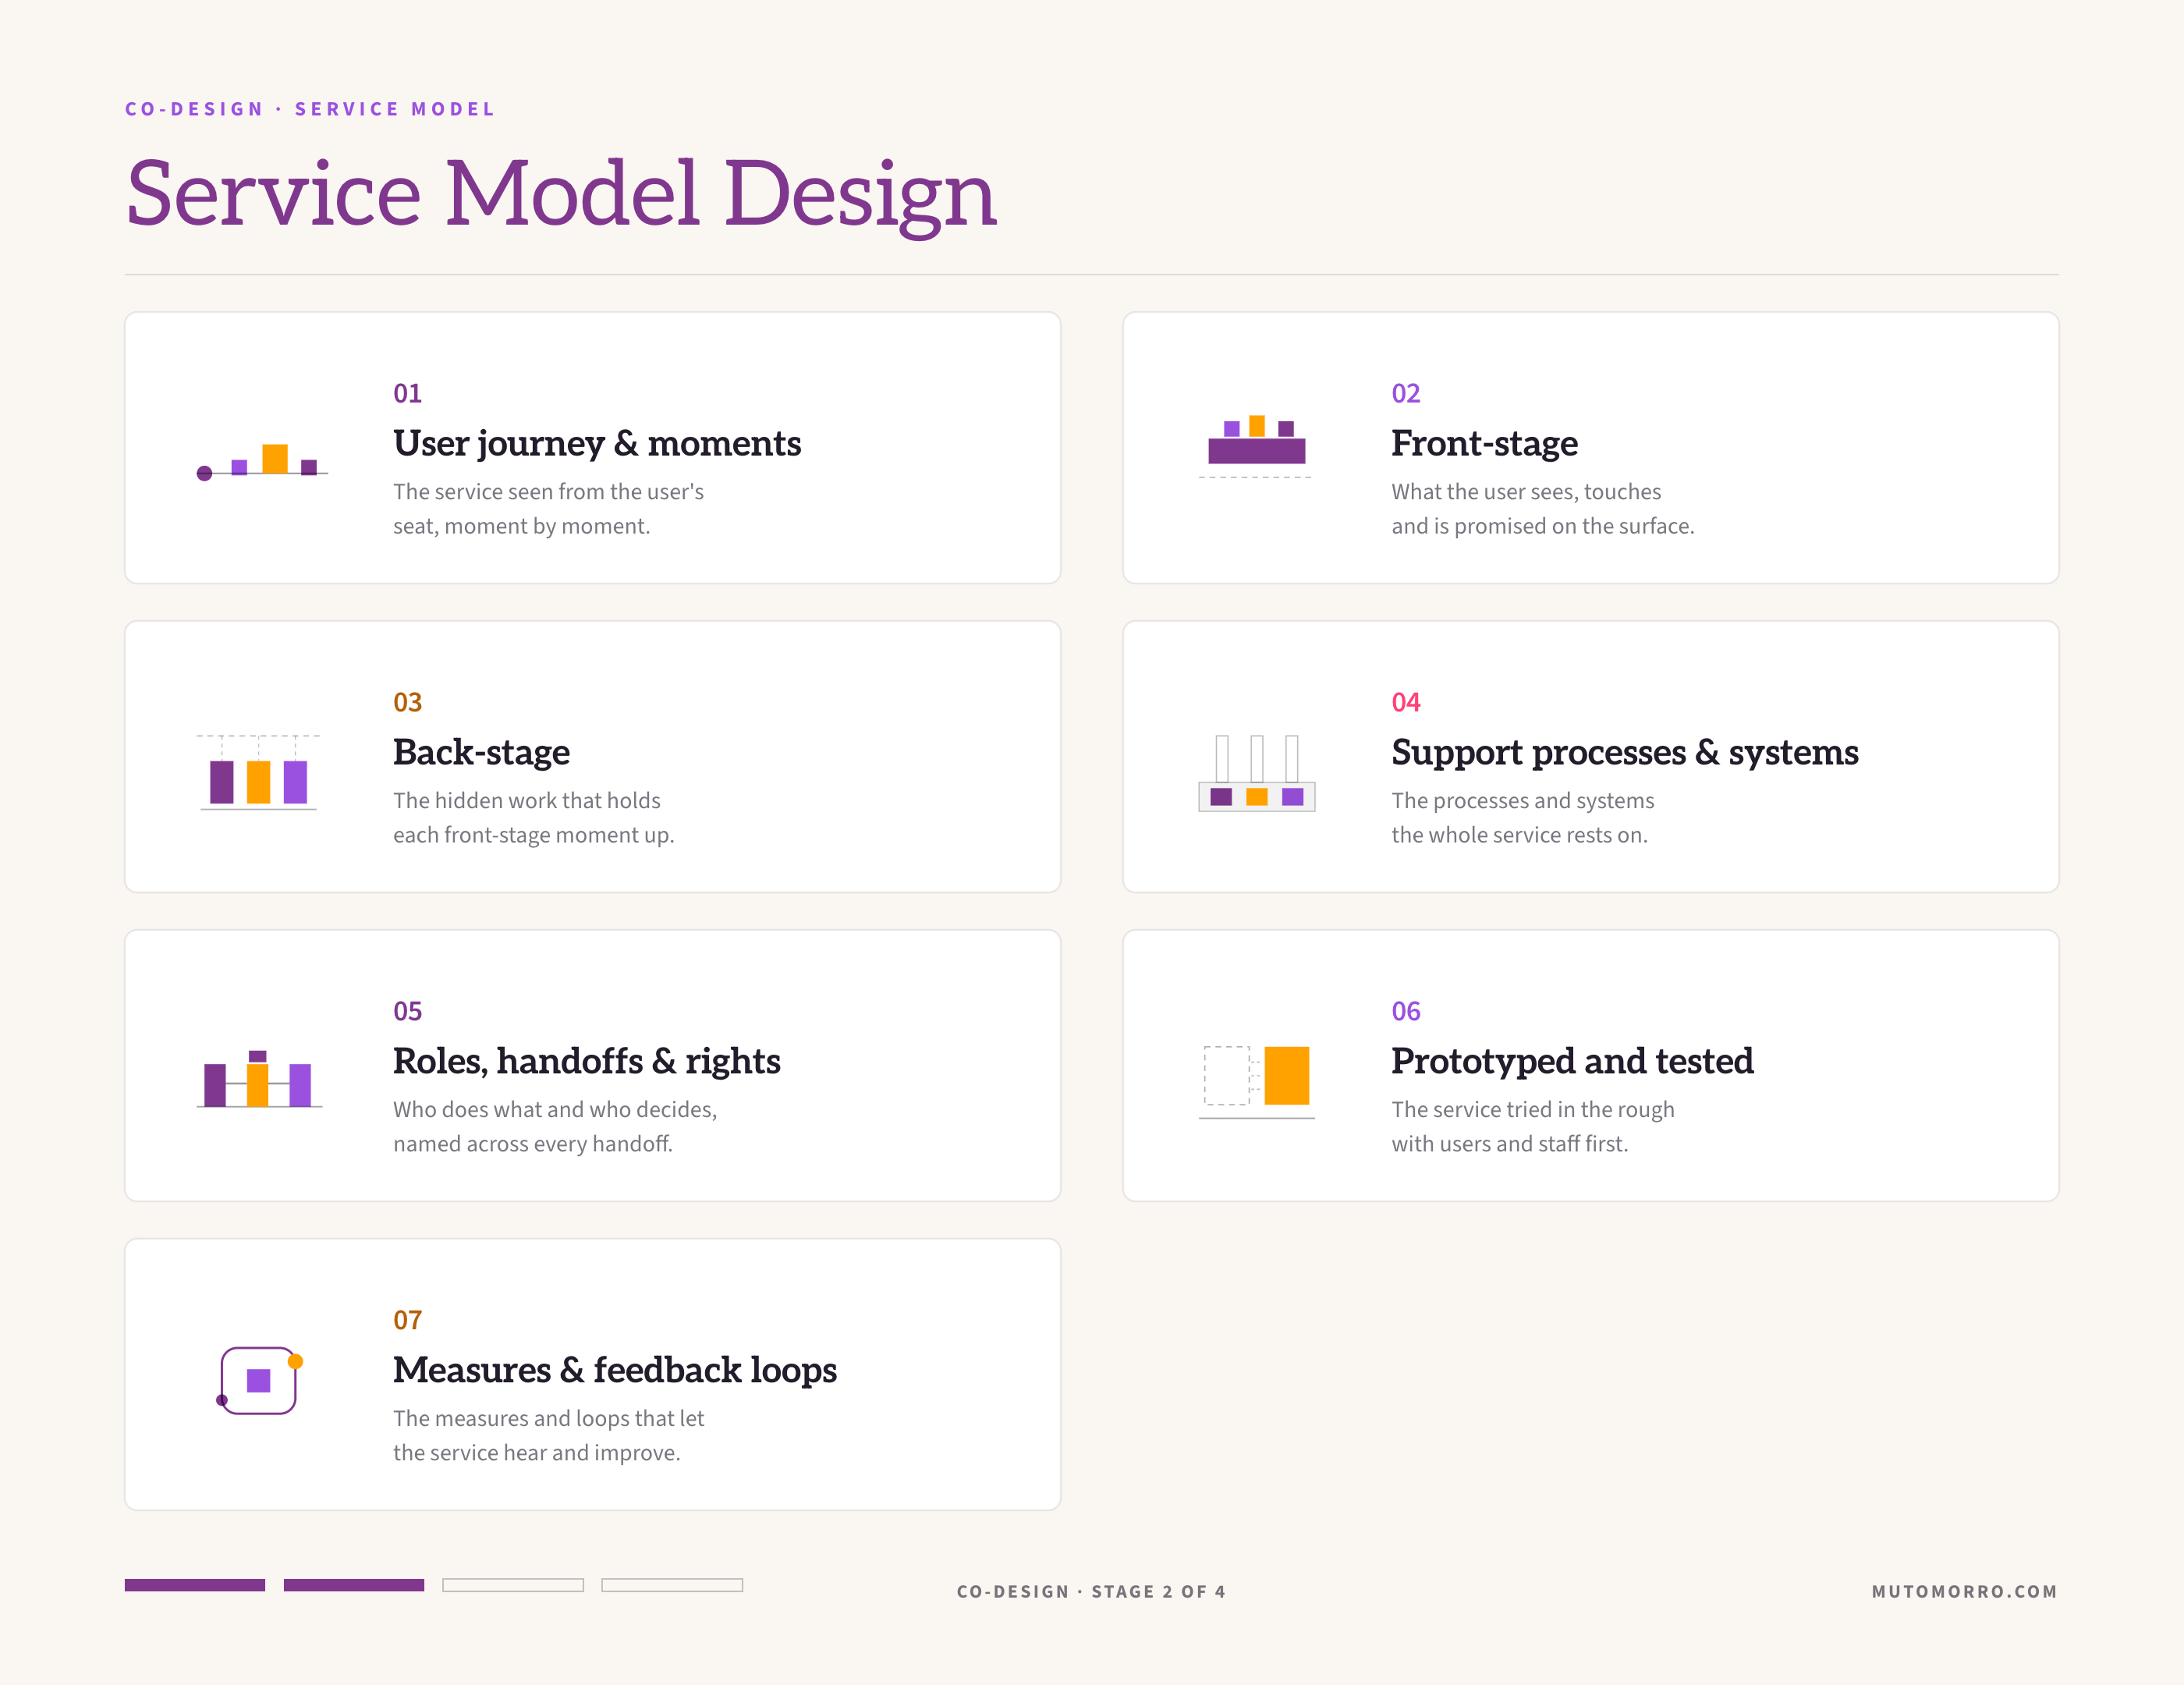Click text 'and is promised on the surface.'
This screenshot has height=1685, width=2184.
tap(1543, 526)
